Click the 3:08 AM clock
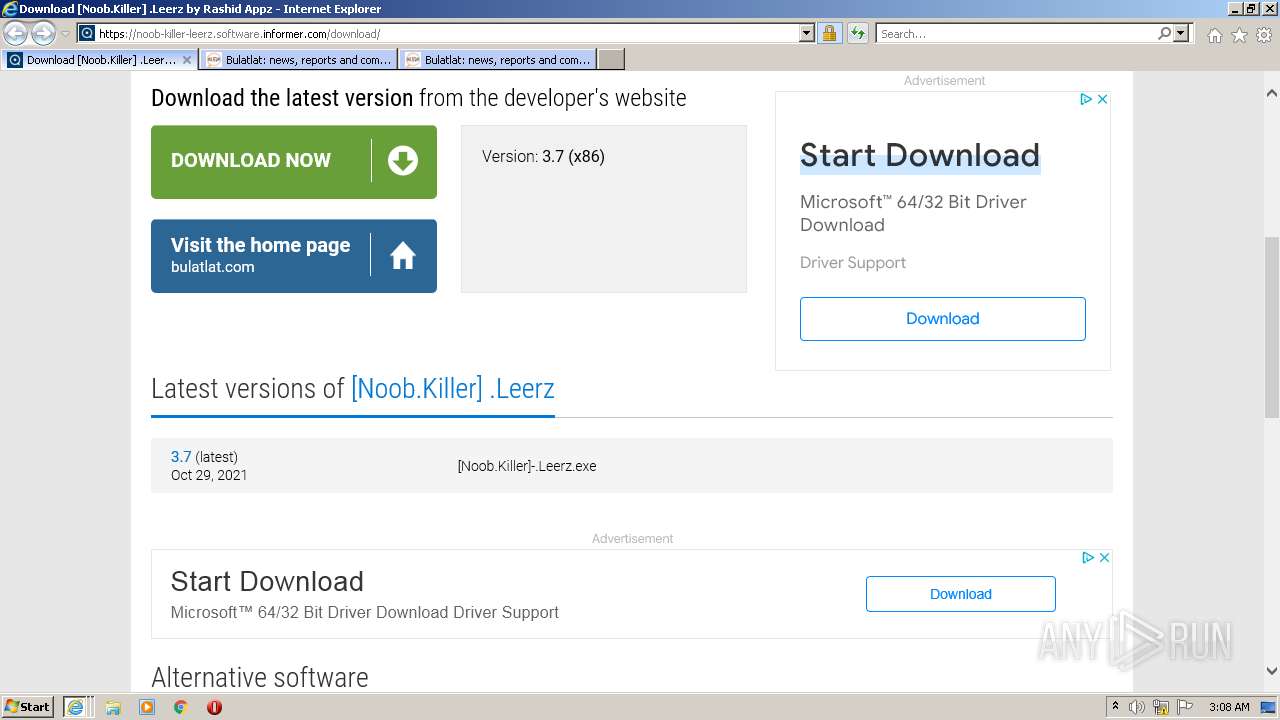The width and height of the screenshot is (1280, 720). (x=1229, y=707)
